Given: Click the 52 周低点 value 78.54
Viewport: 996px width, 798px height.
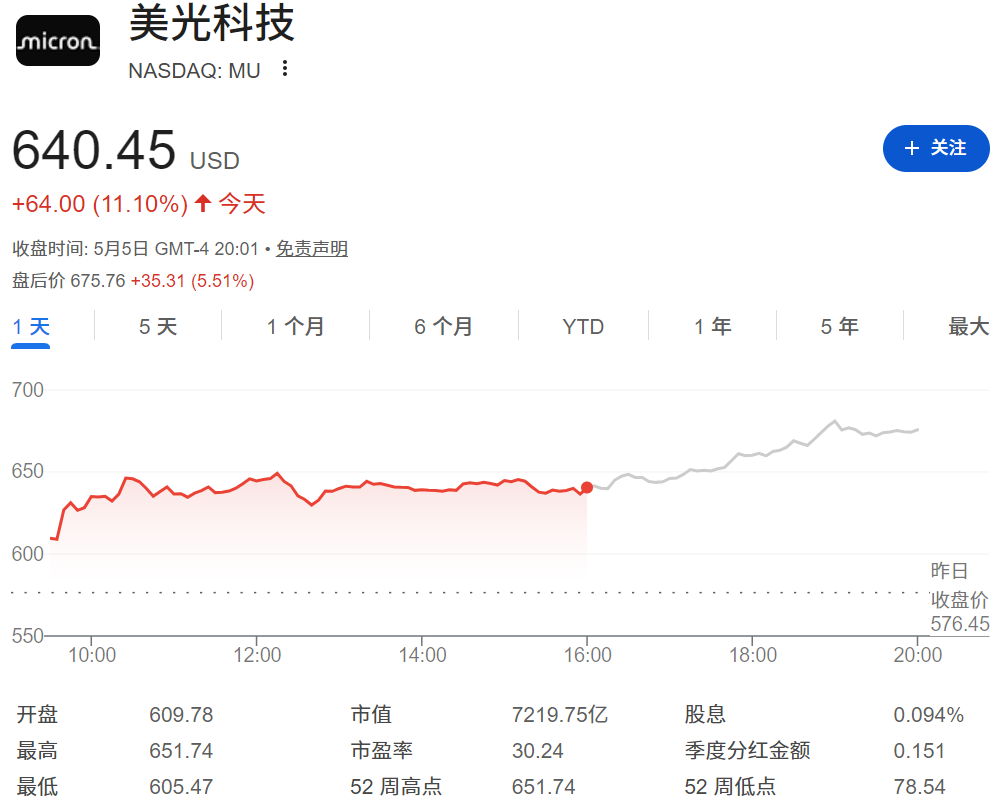Looking at the screenshot, I should (x=919, y=787).
